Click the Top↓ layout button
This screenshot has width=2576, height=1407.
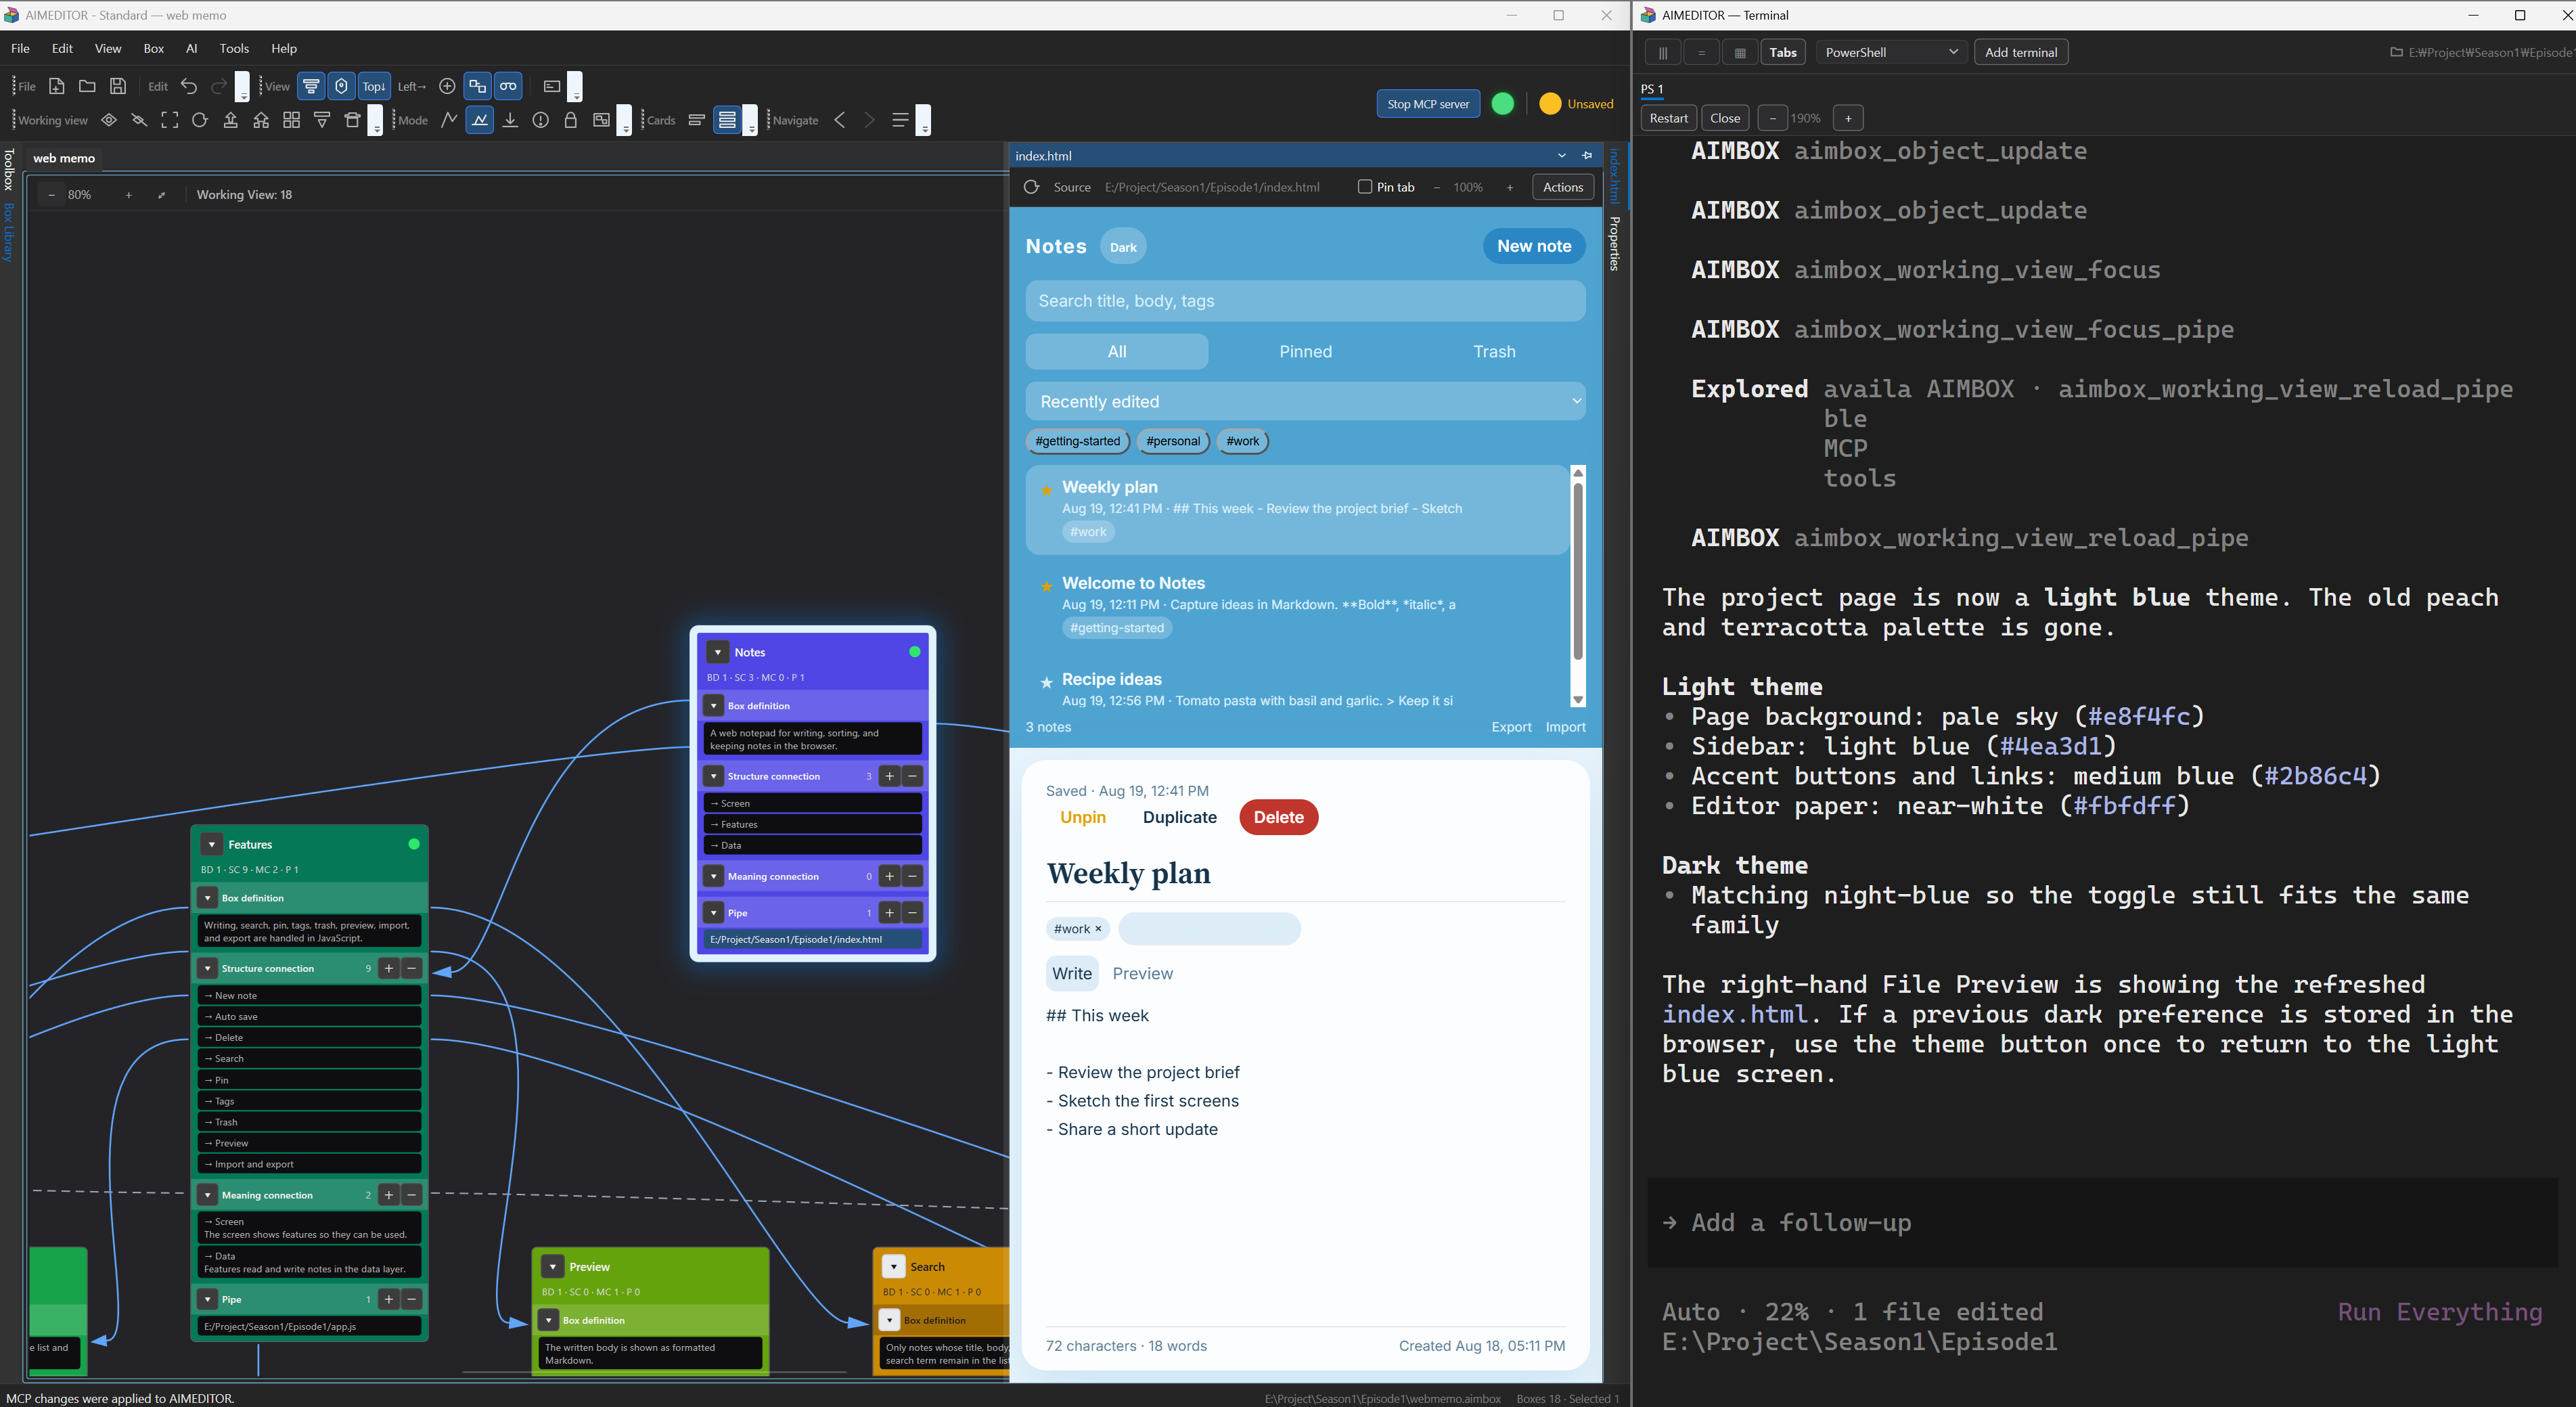pyautogui.click(x=373, y=86)
